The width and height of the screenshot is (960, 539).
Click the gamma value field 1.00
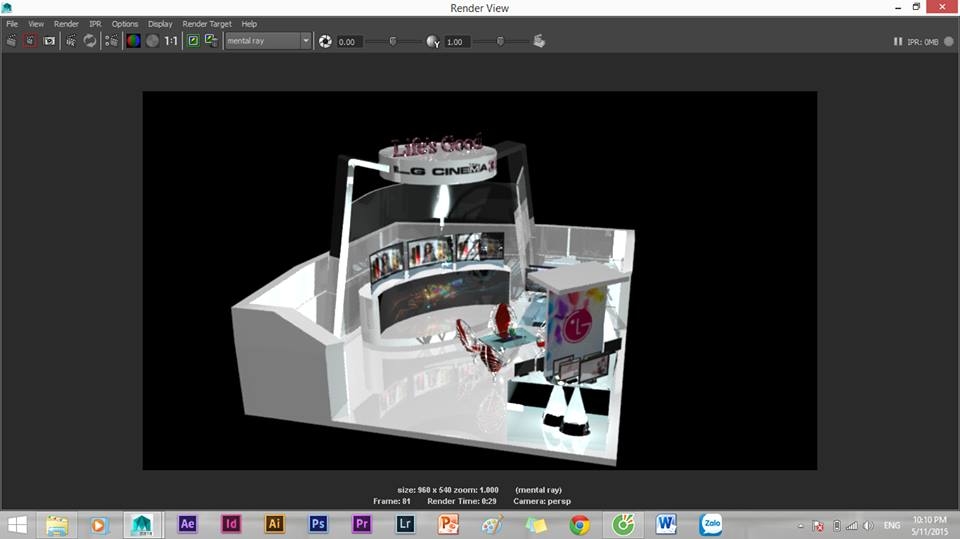pyautogui.click(x=459, y=42)
